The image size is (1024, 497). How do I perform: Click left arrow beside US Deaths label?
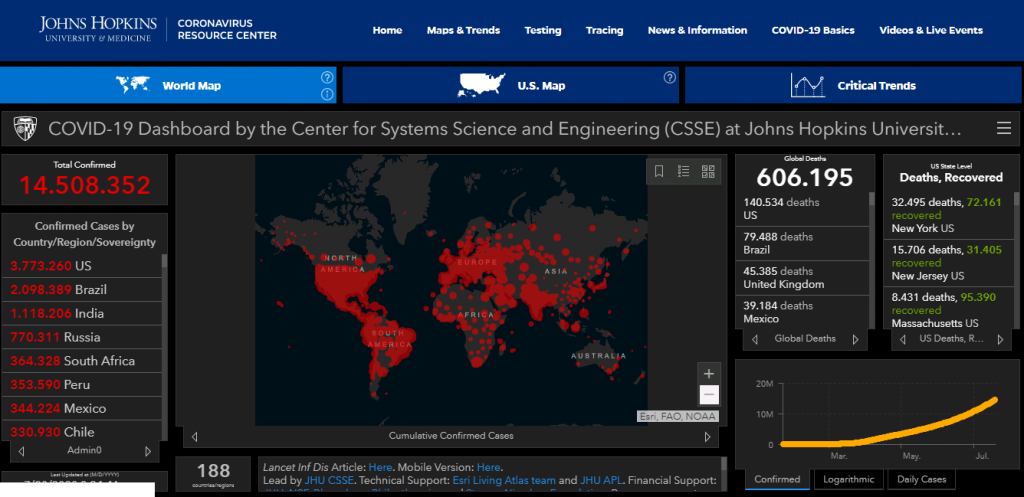click(x=903, y=339)
